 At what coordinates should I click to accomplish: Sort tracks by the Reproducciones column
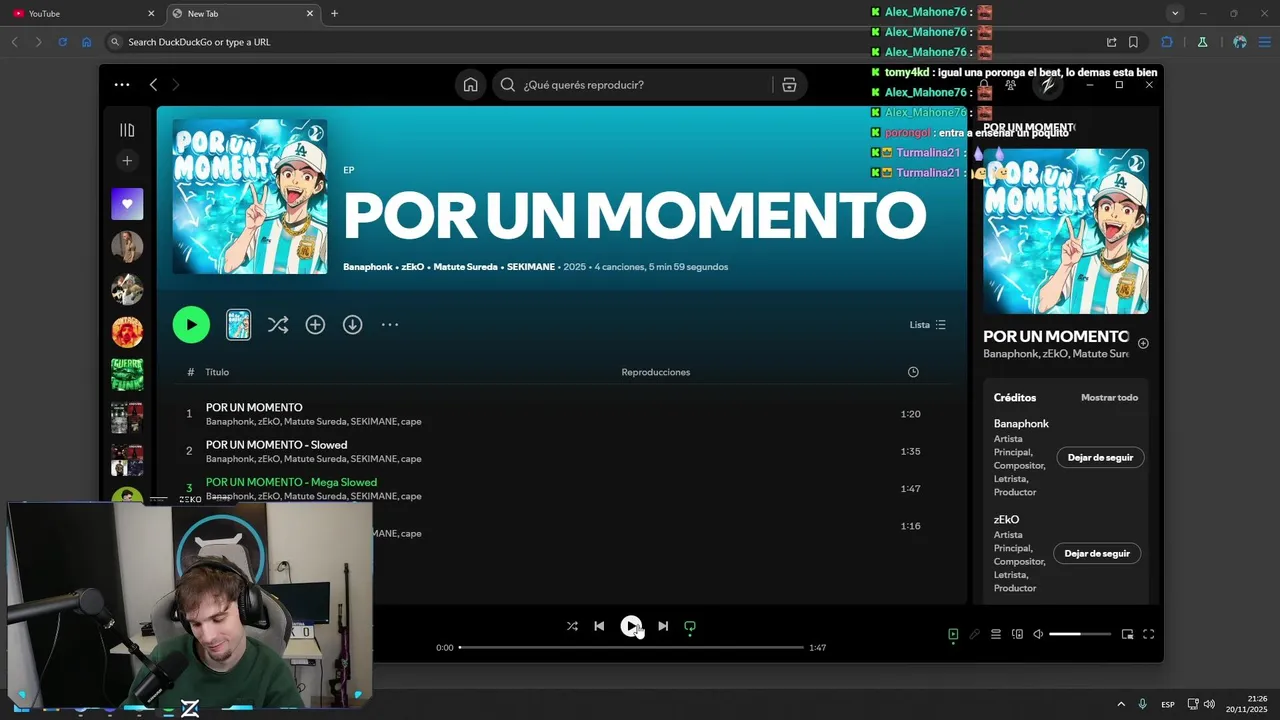656,372
